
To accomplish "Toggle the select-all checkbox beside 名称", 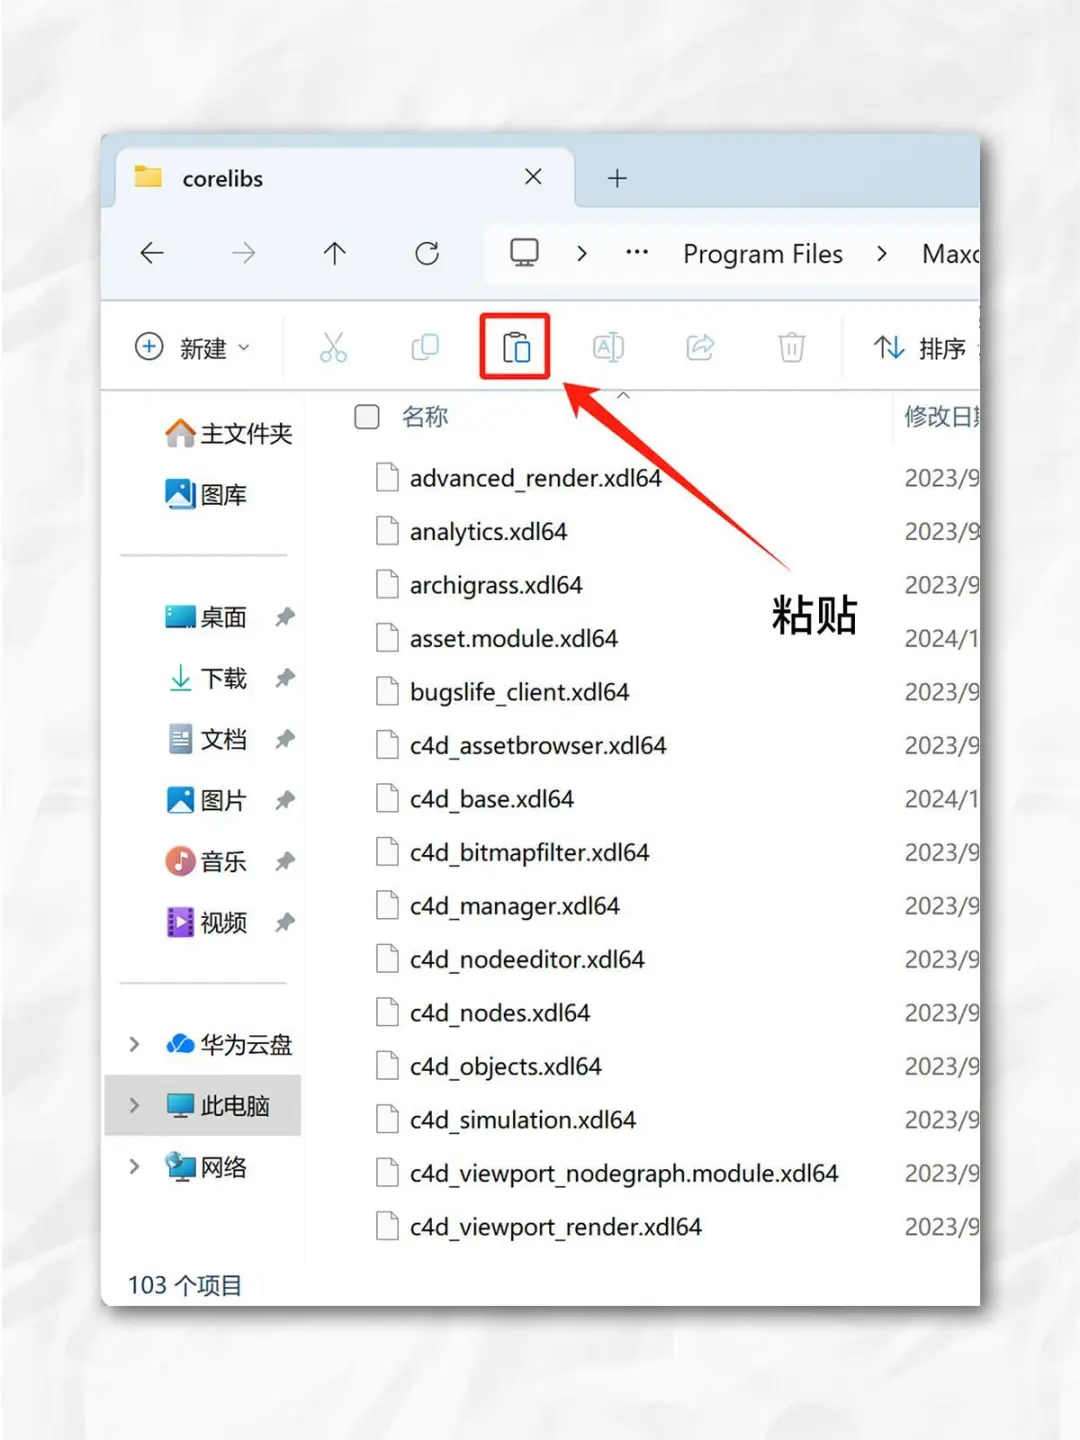I will click(367, 417).
